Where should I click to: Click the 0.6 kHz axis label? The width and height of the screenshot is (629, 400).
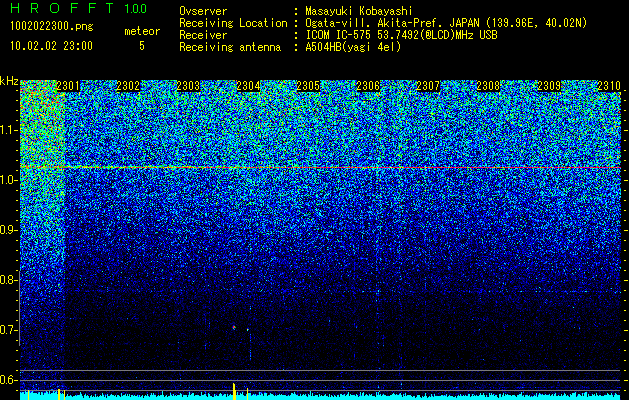pos(9,380)
